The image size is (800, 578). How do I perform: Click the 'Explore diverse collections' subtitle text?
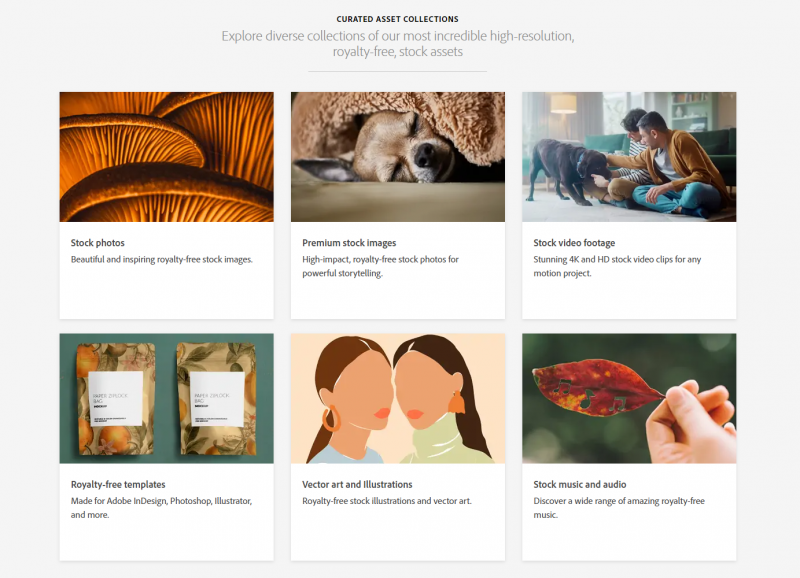click(x=397, y=44)
